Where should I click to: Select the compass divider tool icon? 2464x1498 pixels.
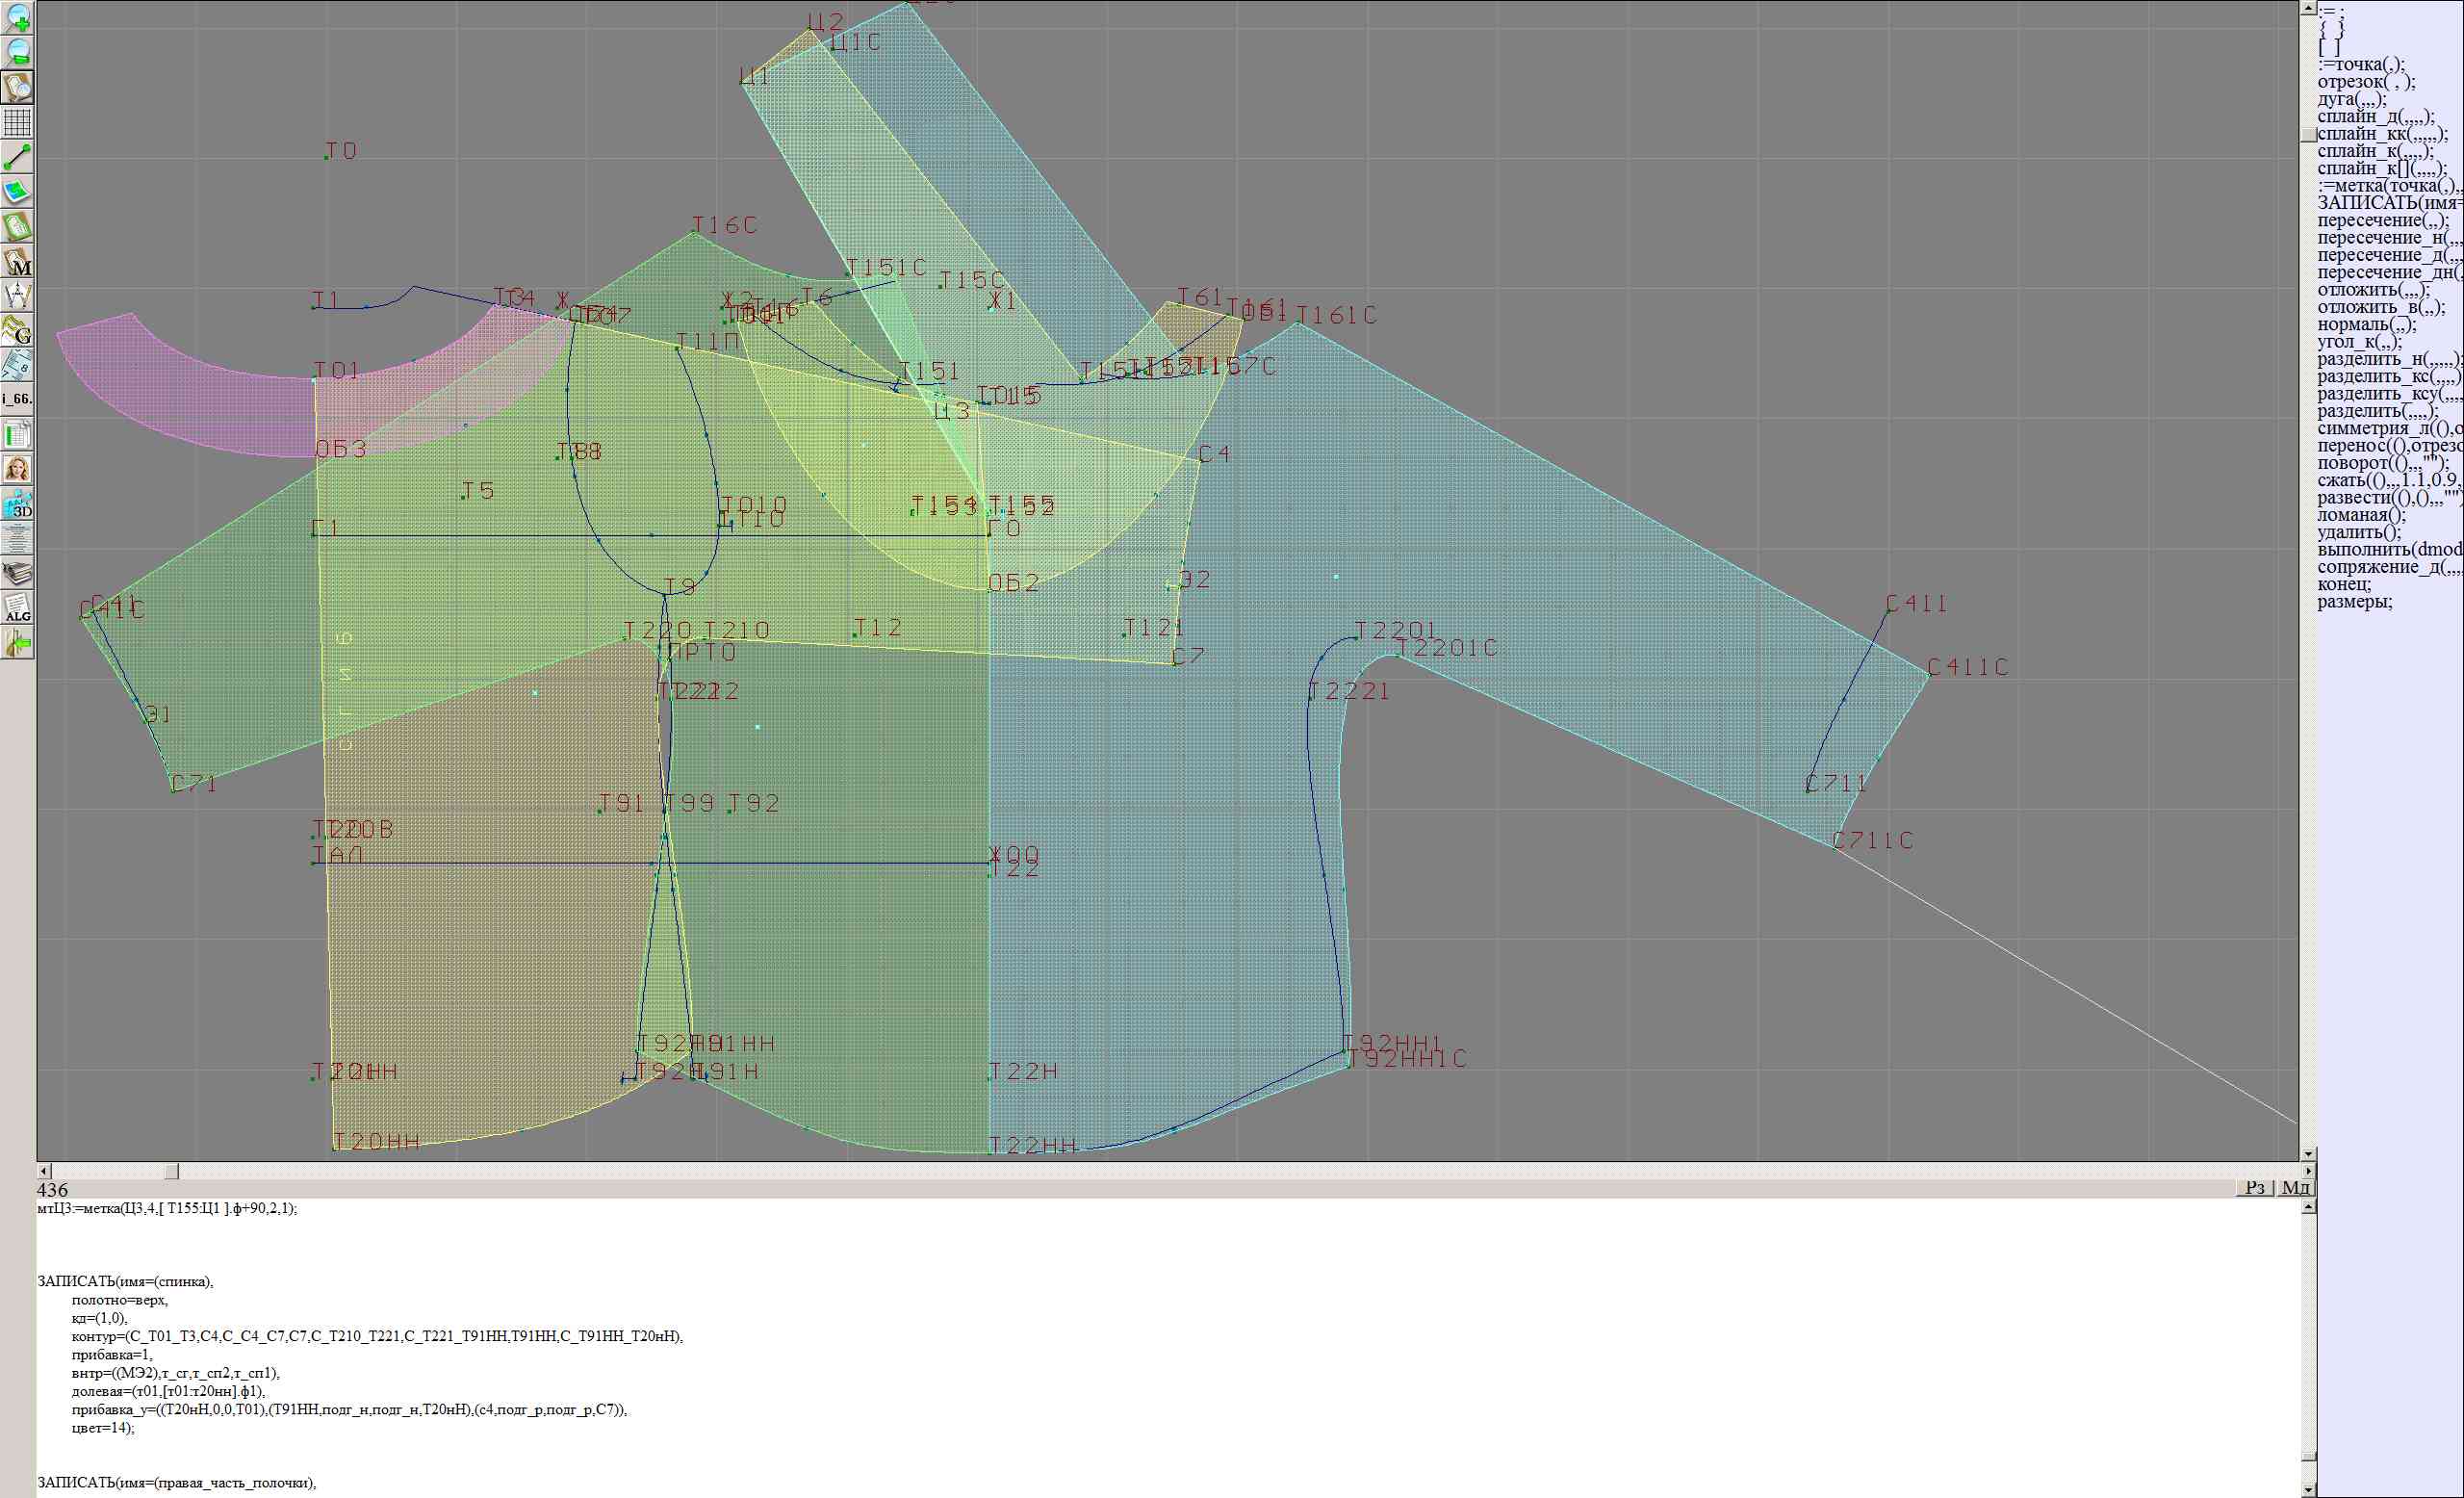point(17,296)
